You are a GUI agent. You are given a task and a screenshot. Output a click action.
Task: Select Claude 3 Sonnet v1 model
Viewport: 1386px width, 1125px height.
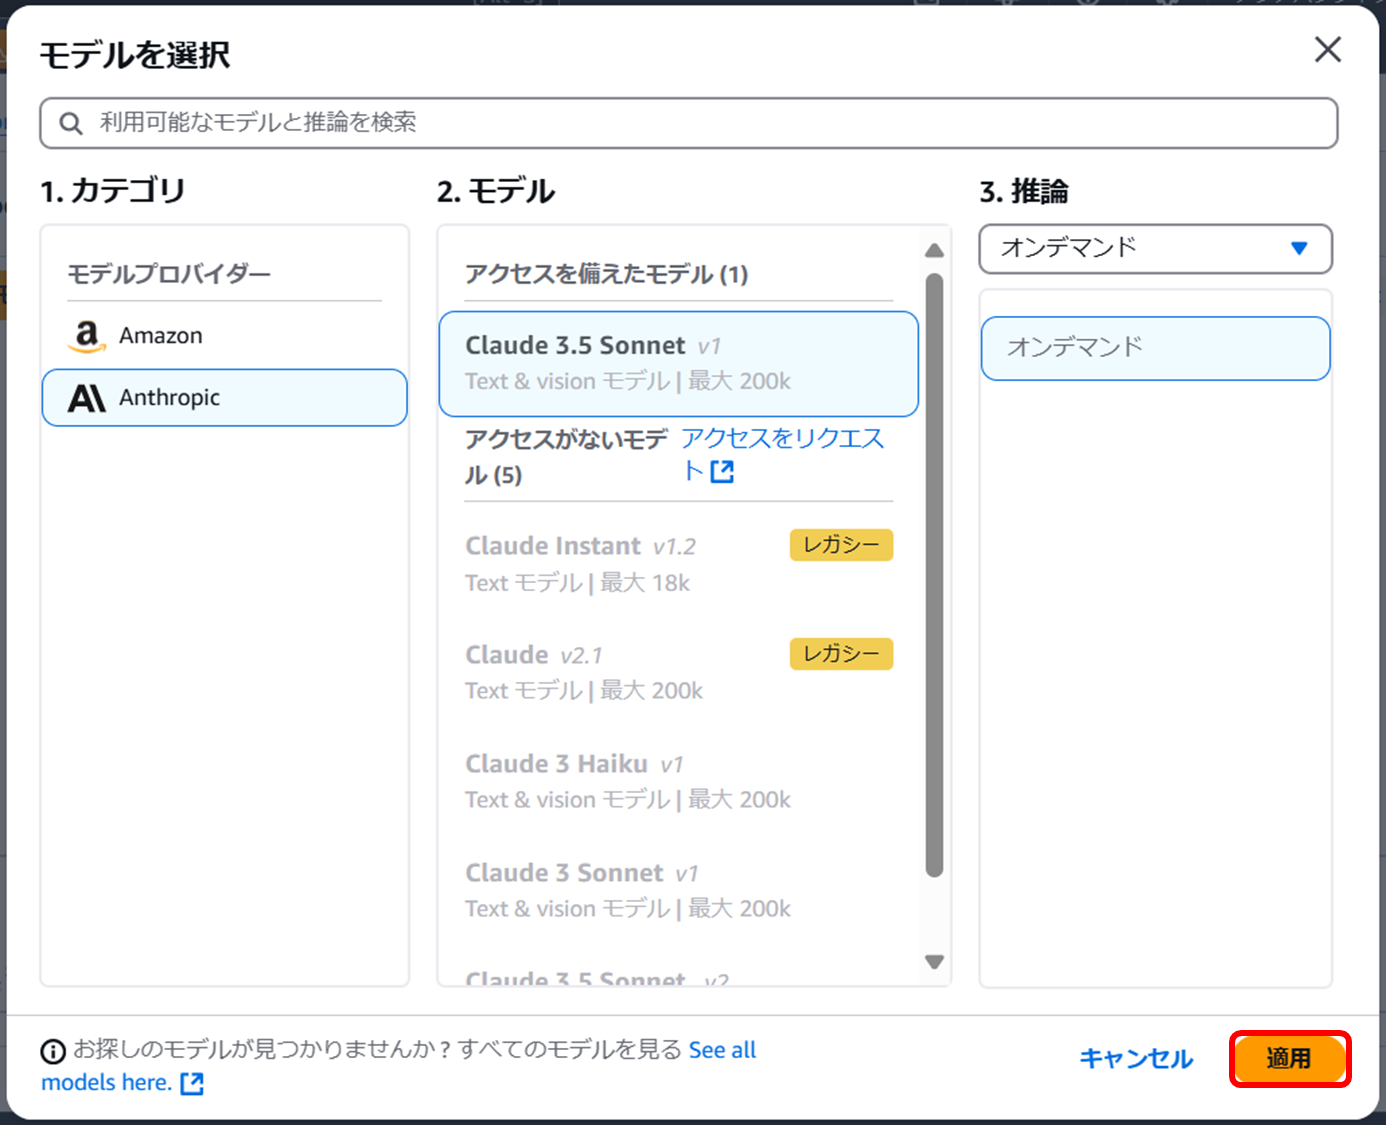(x=679, y=890)
